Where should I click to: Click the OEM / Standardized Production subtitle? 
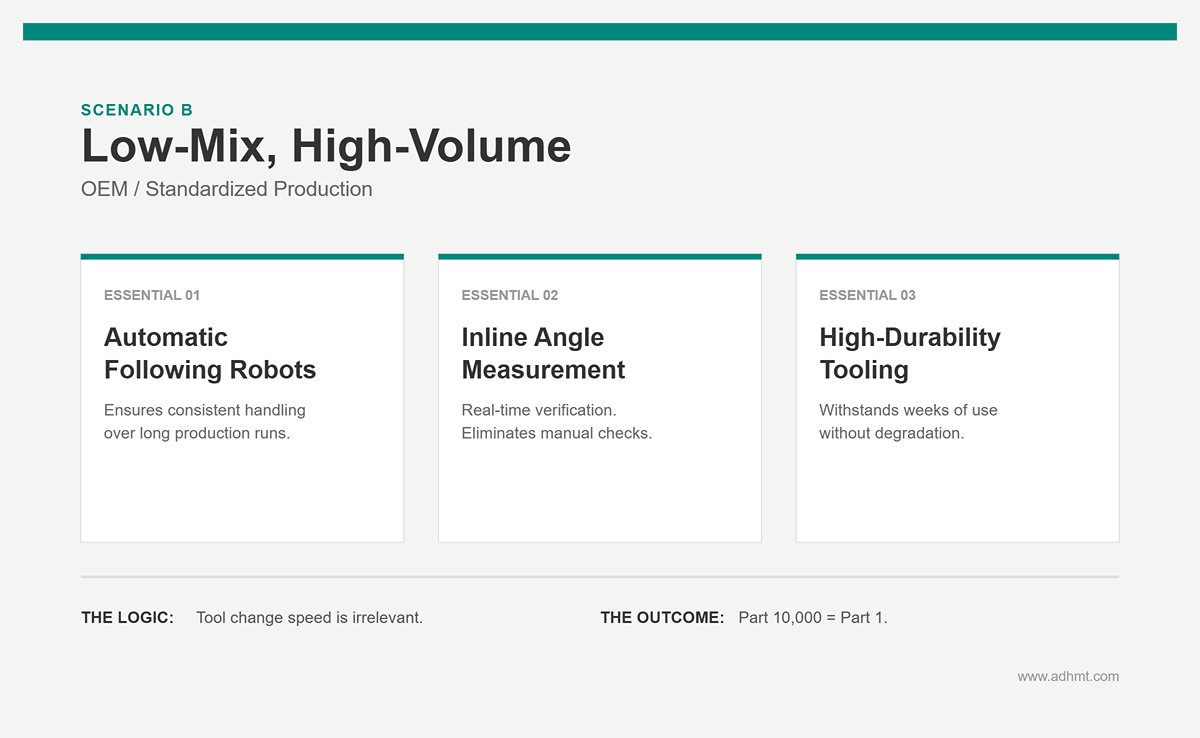tap(226, 189)
